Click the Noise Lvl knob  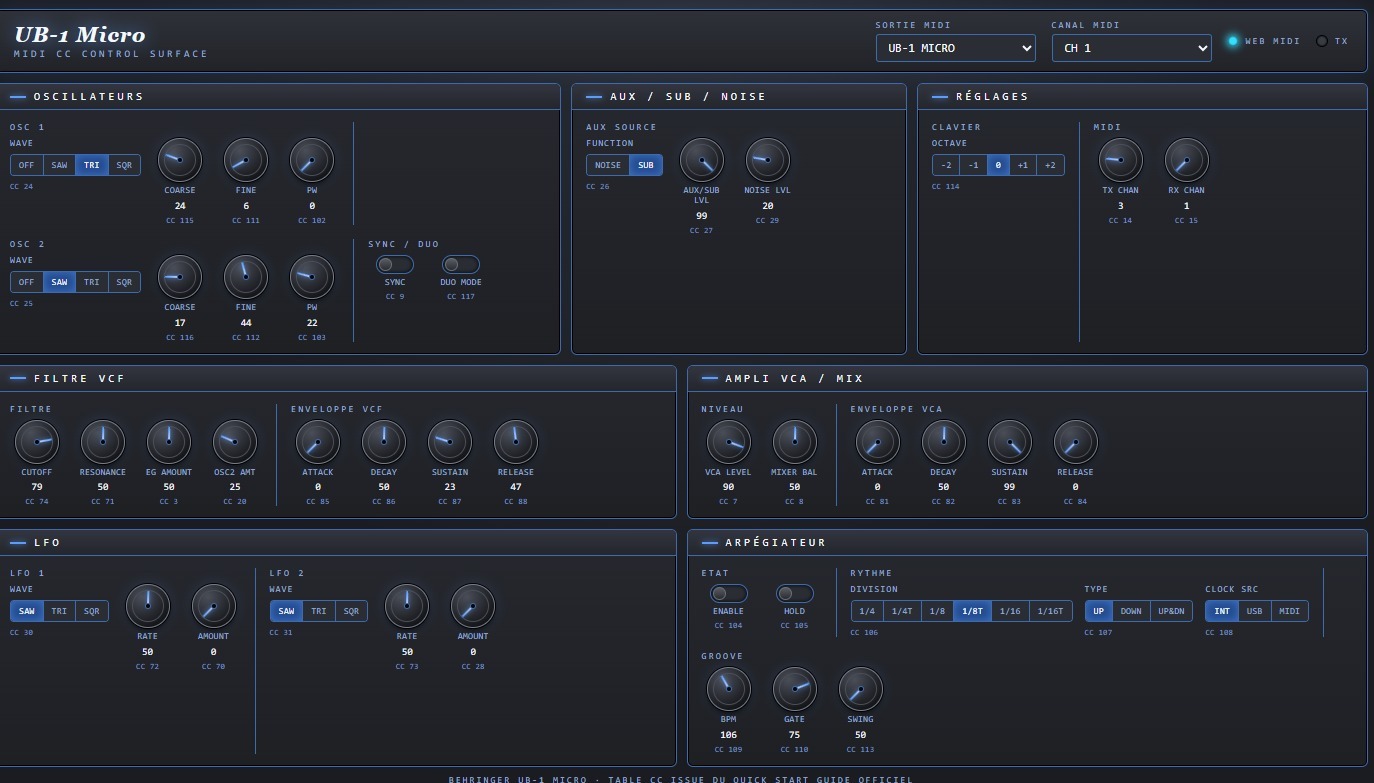[768, 160]
